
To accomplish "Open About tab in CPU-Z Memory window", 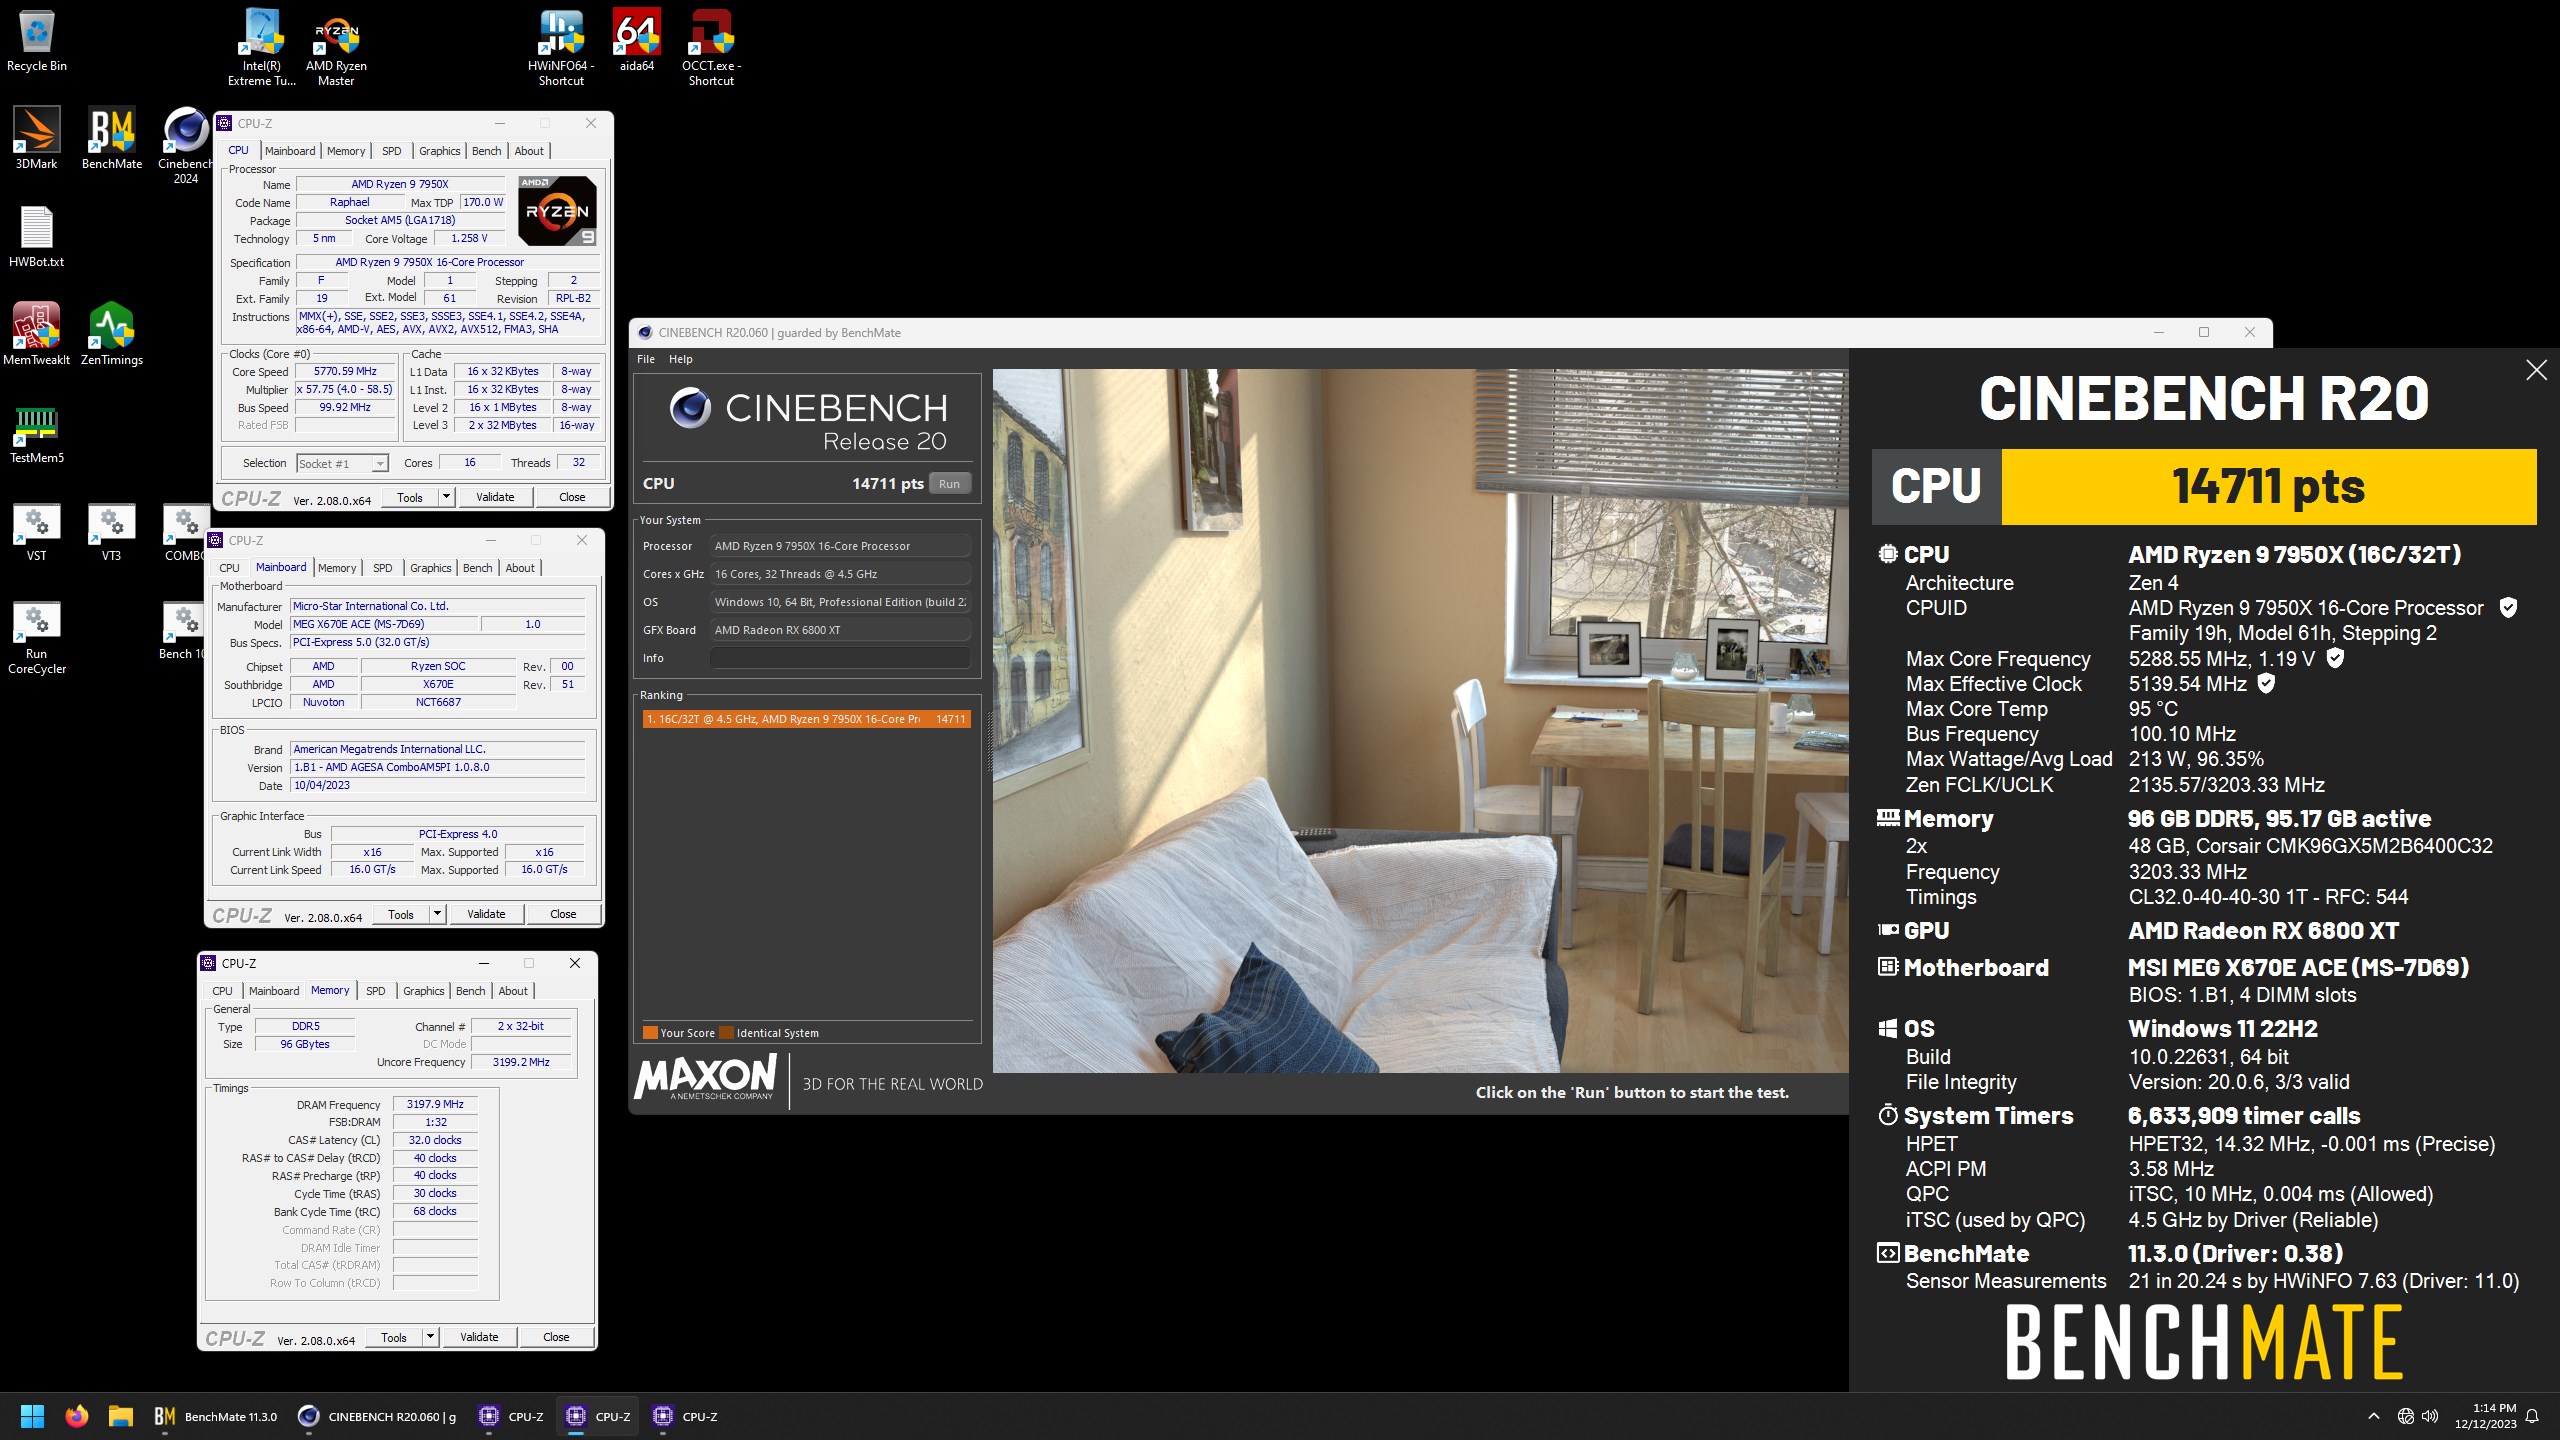I will (513, 991).
